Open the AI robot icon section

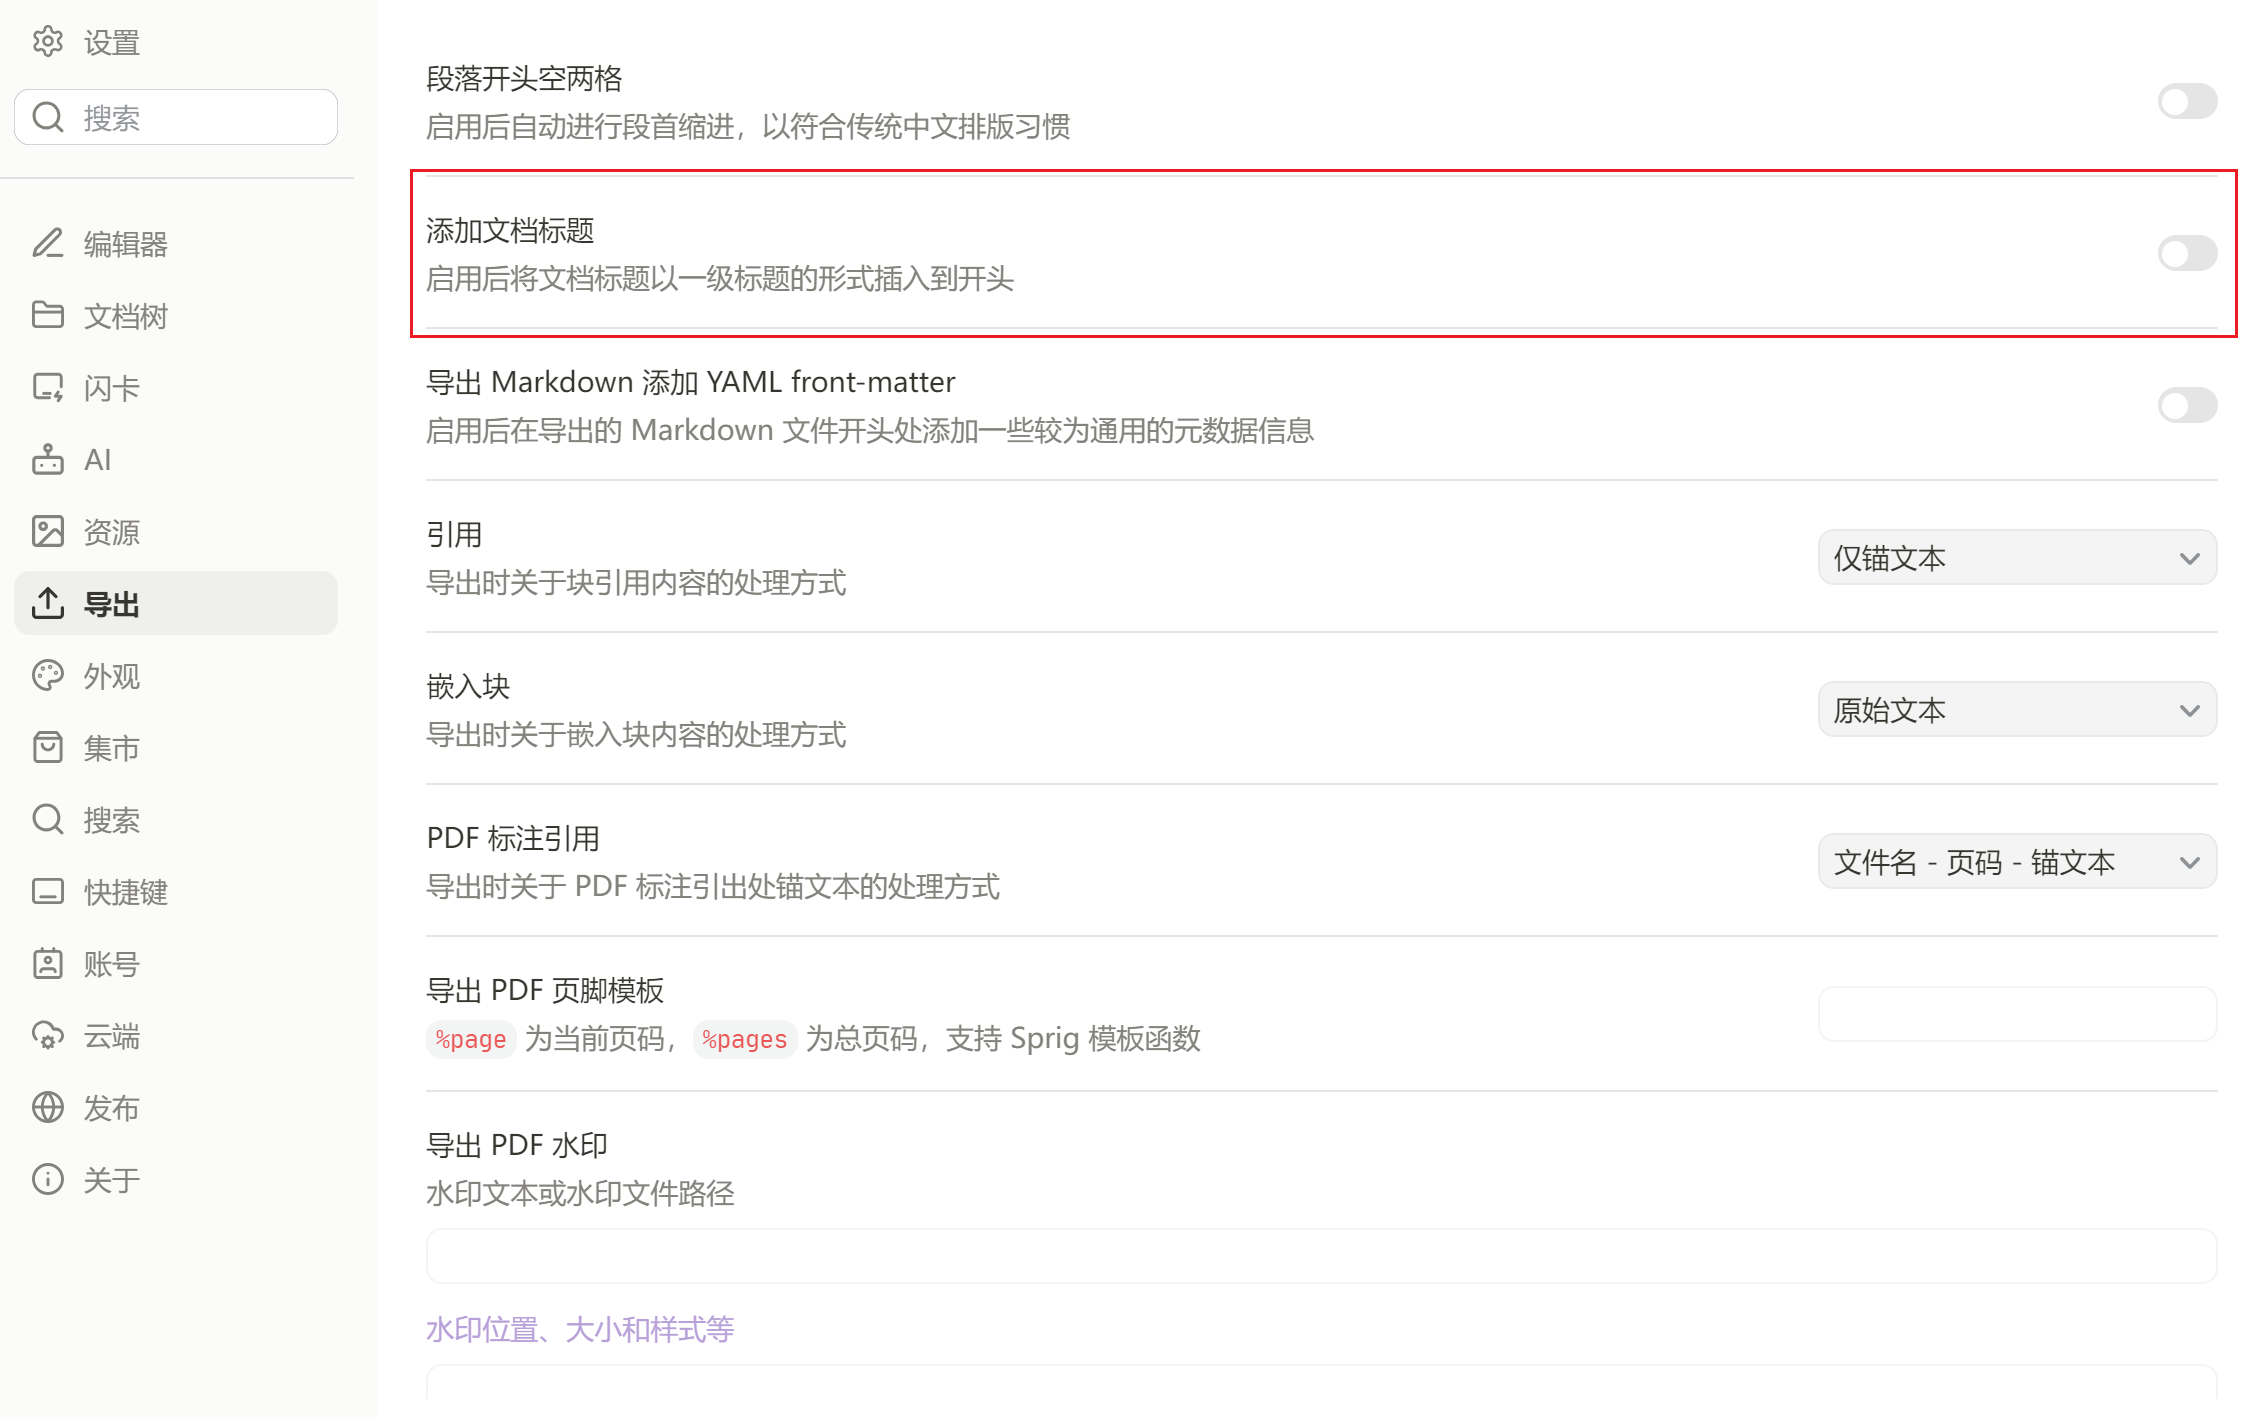click(x=47, y=459)
